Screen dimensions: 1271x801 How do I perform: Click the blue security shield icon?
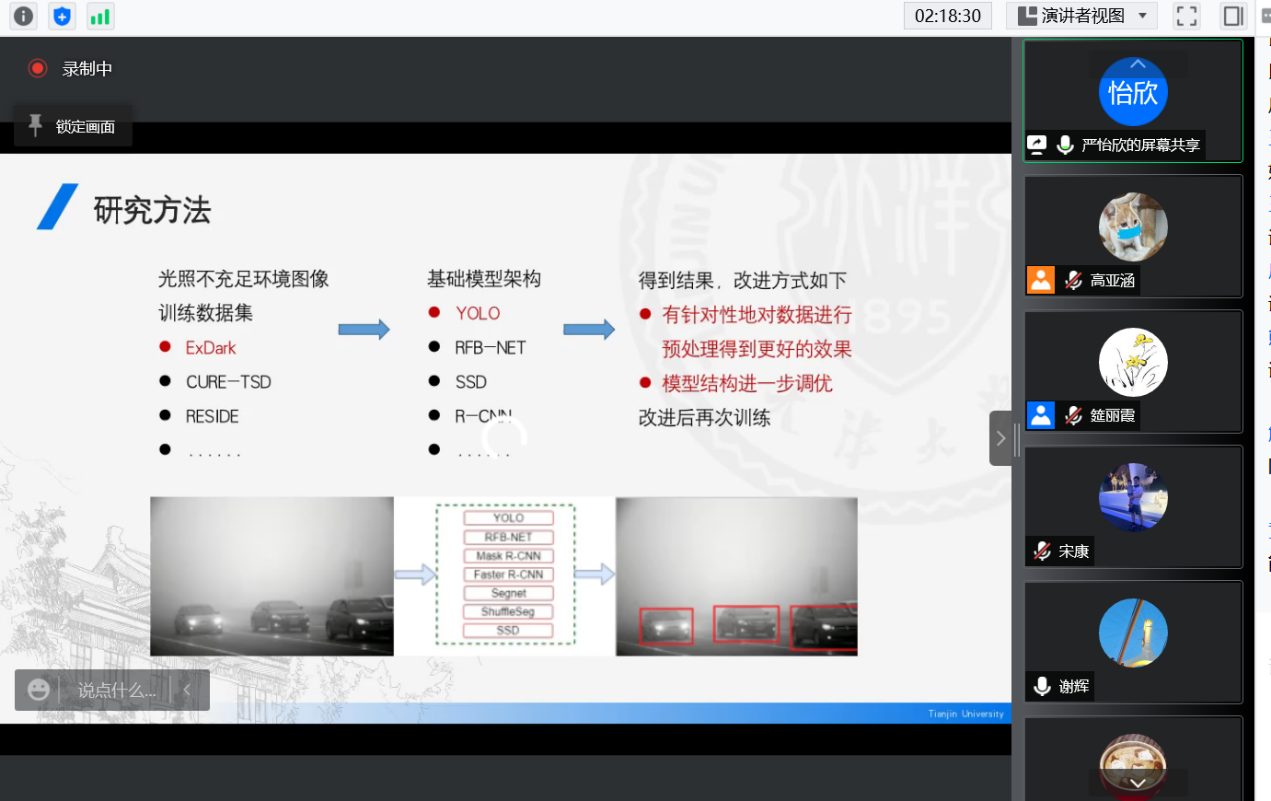[62, 16]
